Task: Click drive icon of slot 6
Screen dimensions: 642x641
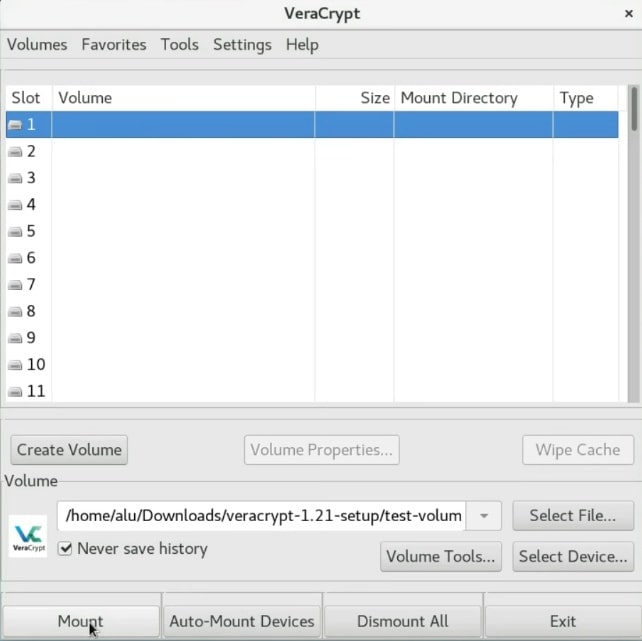Action: click(15, 258)
